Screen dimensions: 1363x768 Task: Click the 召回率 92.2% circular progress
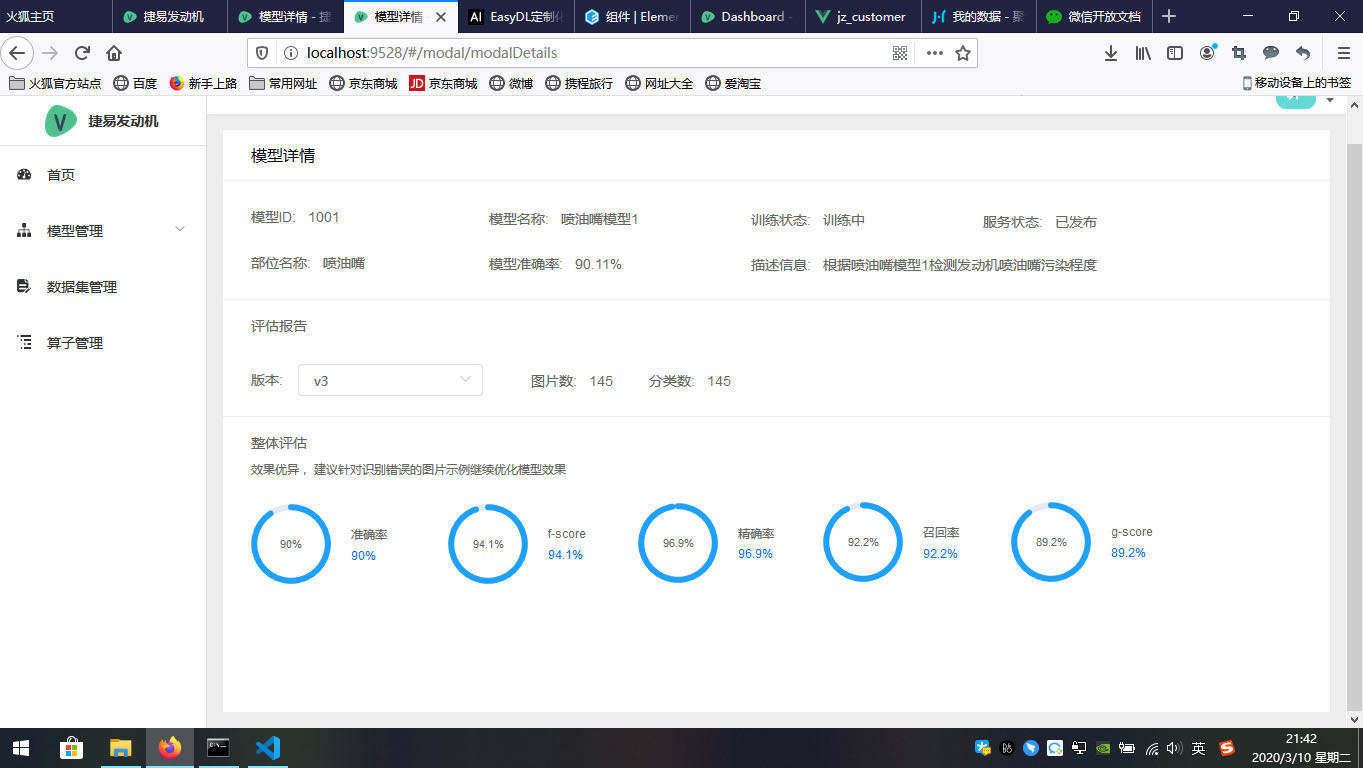(x=863, y=542)
